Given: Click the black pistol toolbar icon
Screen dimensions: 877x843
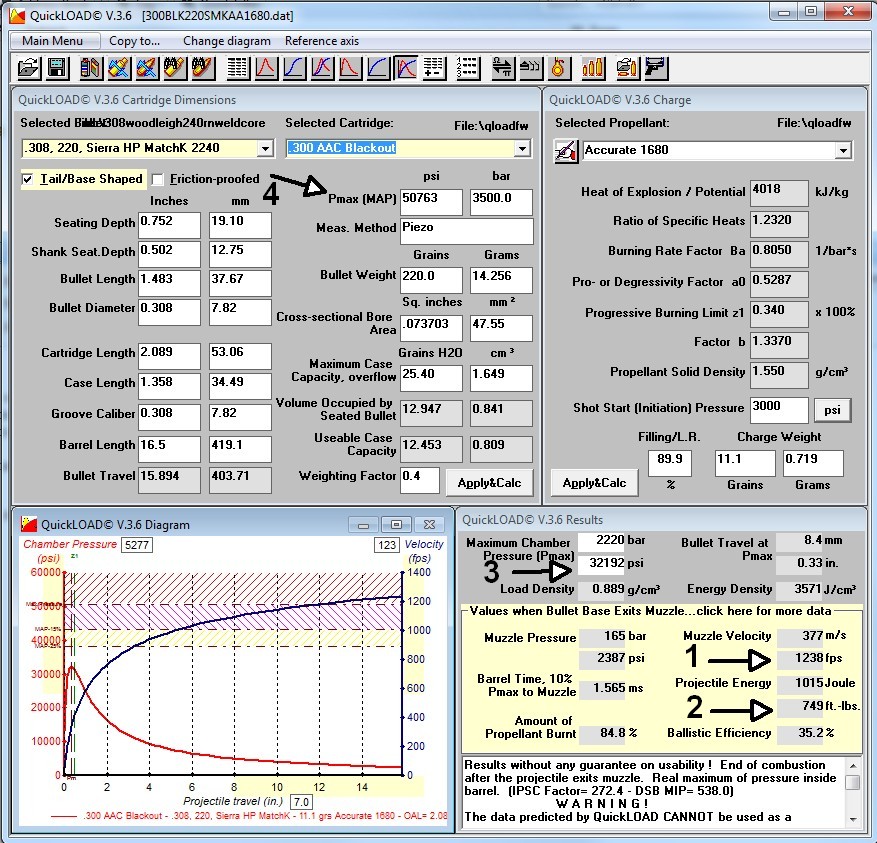Looking at the screenshot, I should click(x=656, y=68).
